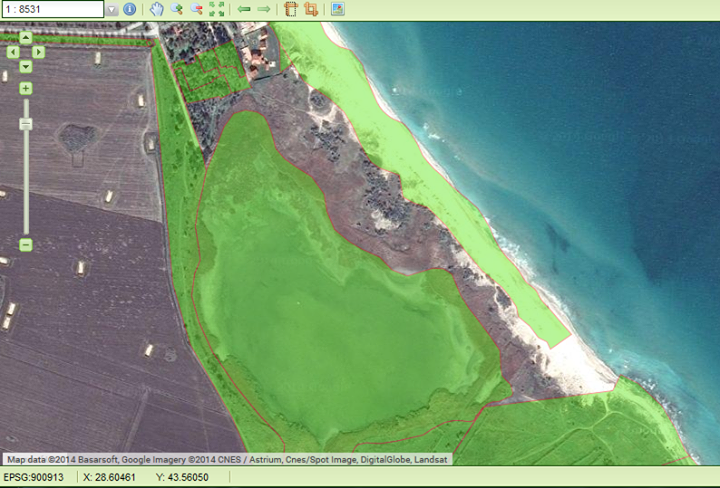
Task: Pan the map west with left arrow
Action: [12, 51]
